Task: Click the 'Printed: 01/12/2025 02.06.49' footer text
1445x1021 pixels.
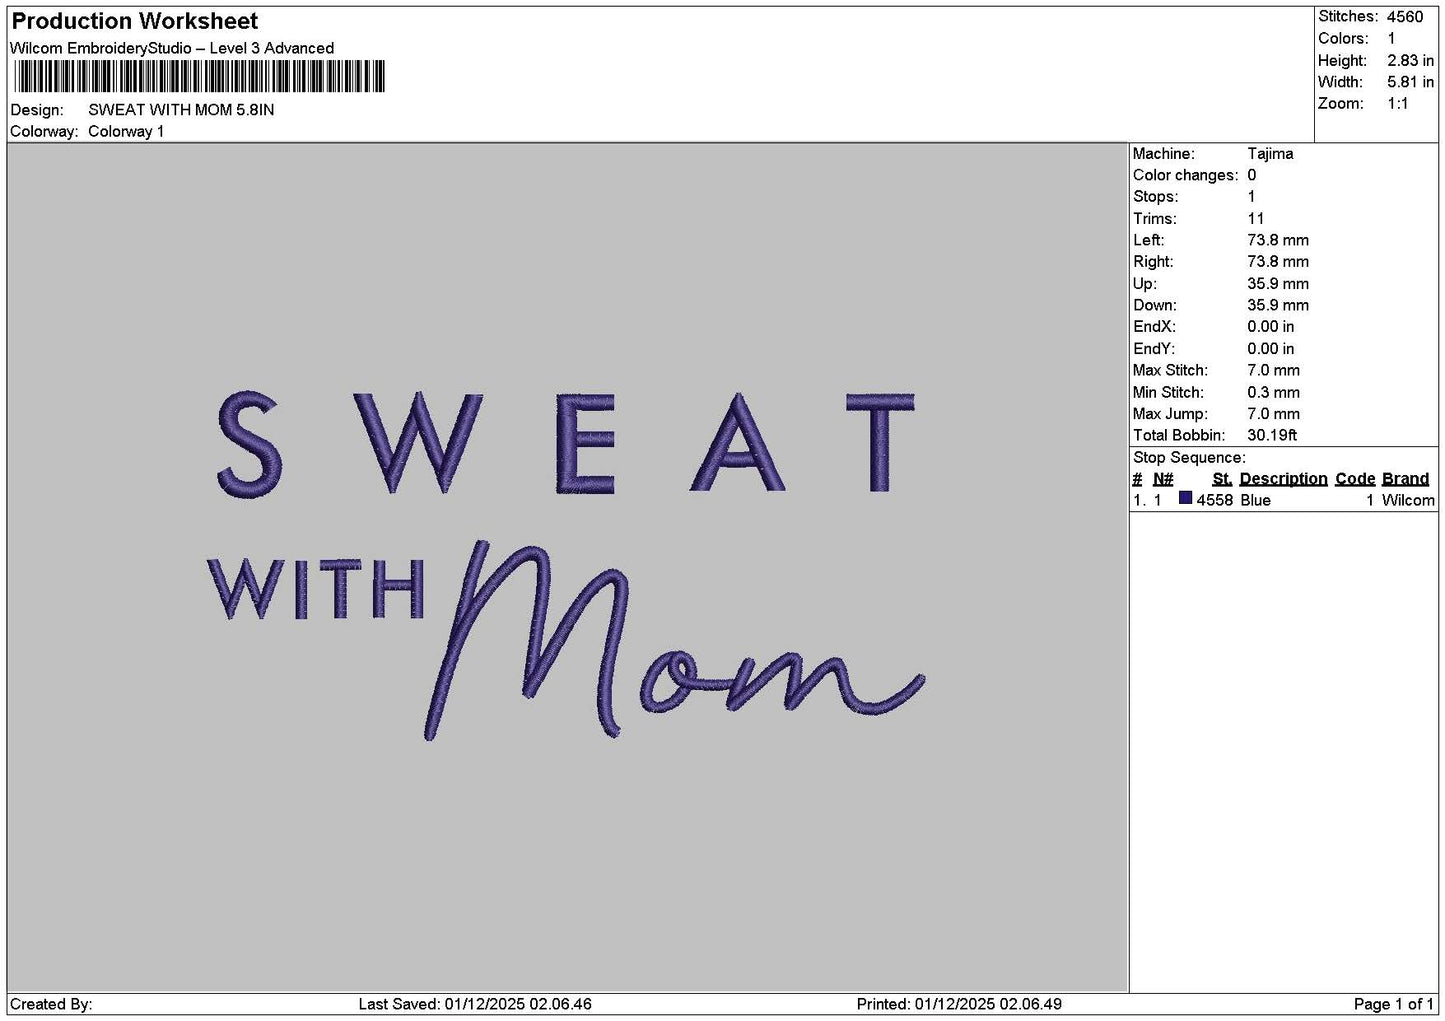Action: pos(959,1004)
